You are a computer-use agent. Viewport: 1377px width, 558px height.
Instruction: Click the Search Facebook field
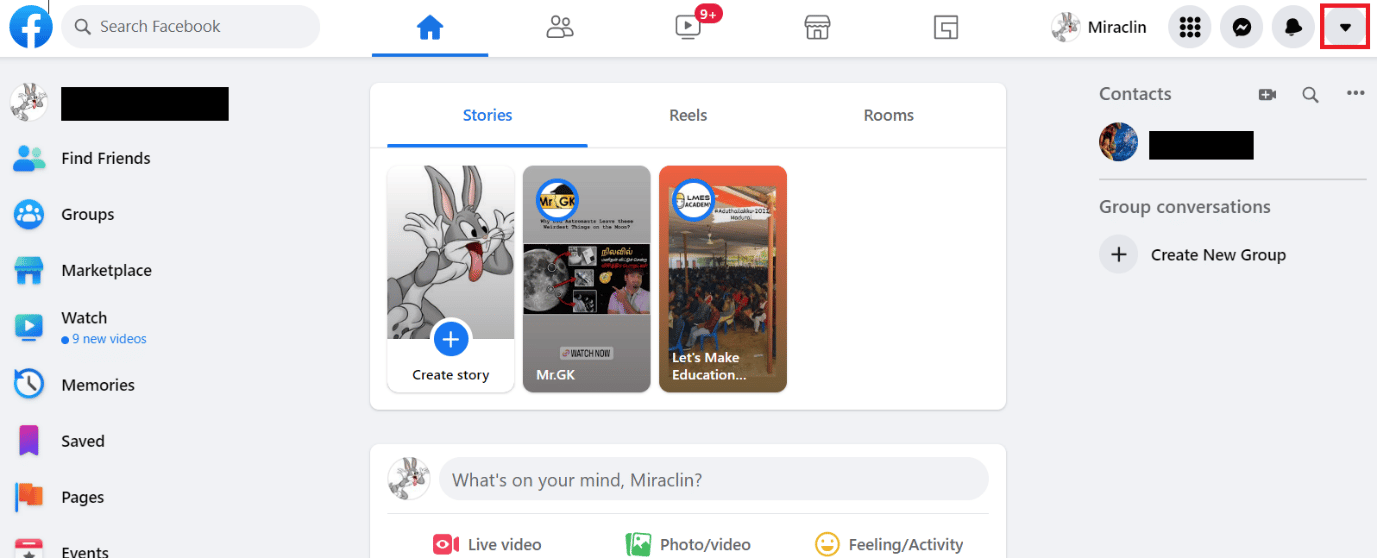[190, 27]
